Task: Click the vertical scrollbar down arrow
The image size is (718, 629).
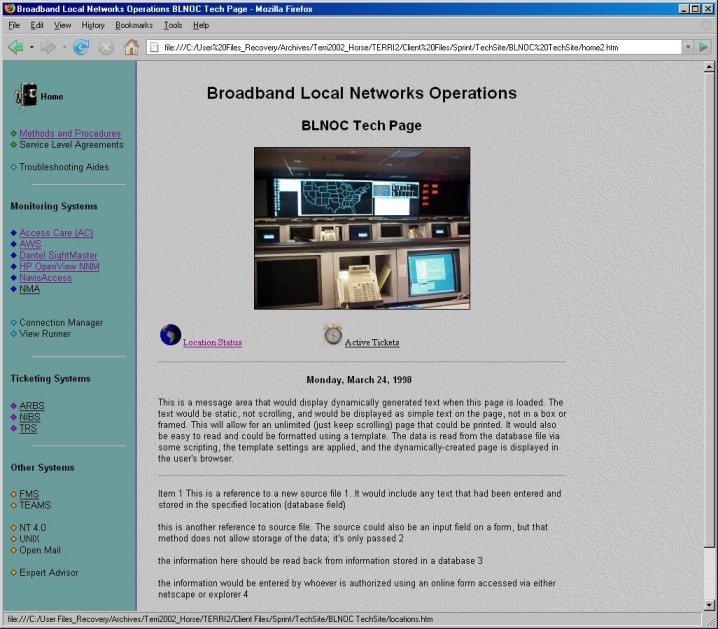Action: point(709,605)
